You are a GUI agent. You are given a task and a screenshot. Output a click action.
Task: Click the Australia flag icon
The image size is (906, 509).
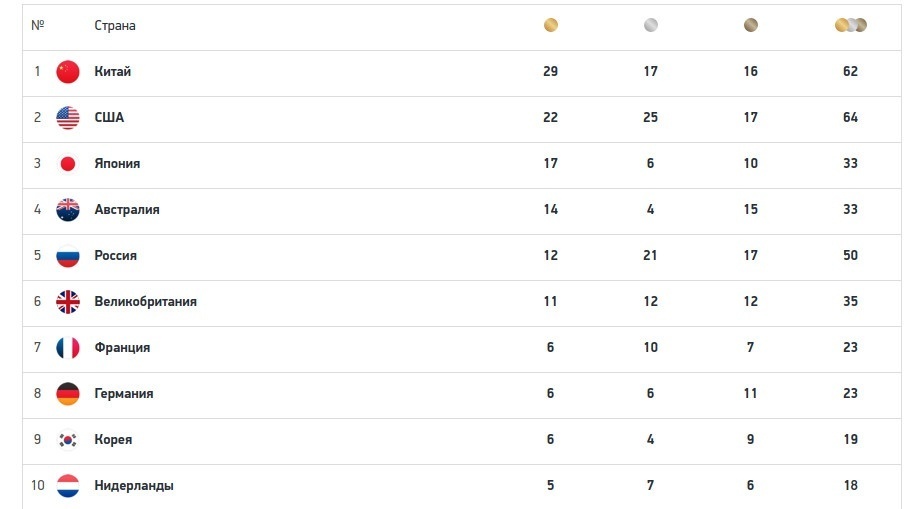click(68, 210)
